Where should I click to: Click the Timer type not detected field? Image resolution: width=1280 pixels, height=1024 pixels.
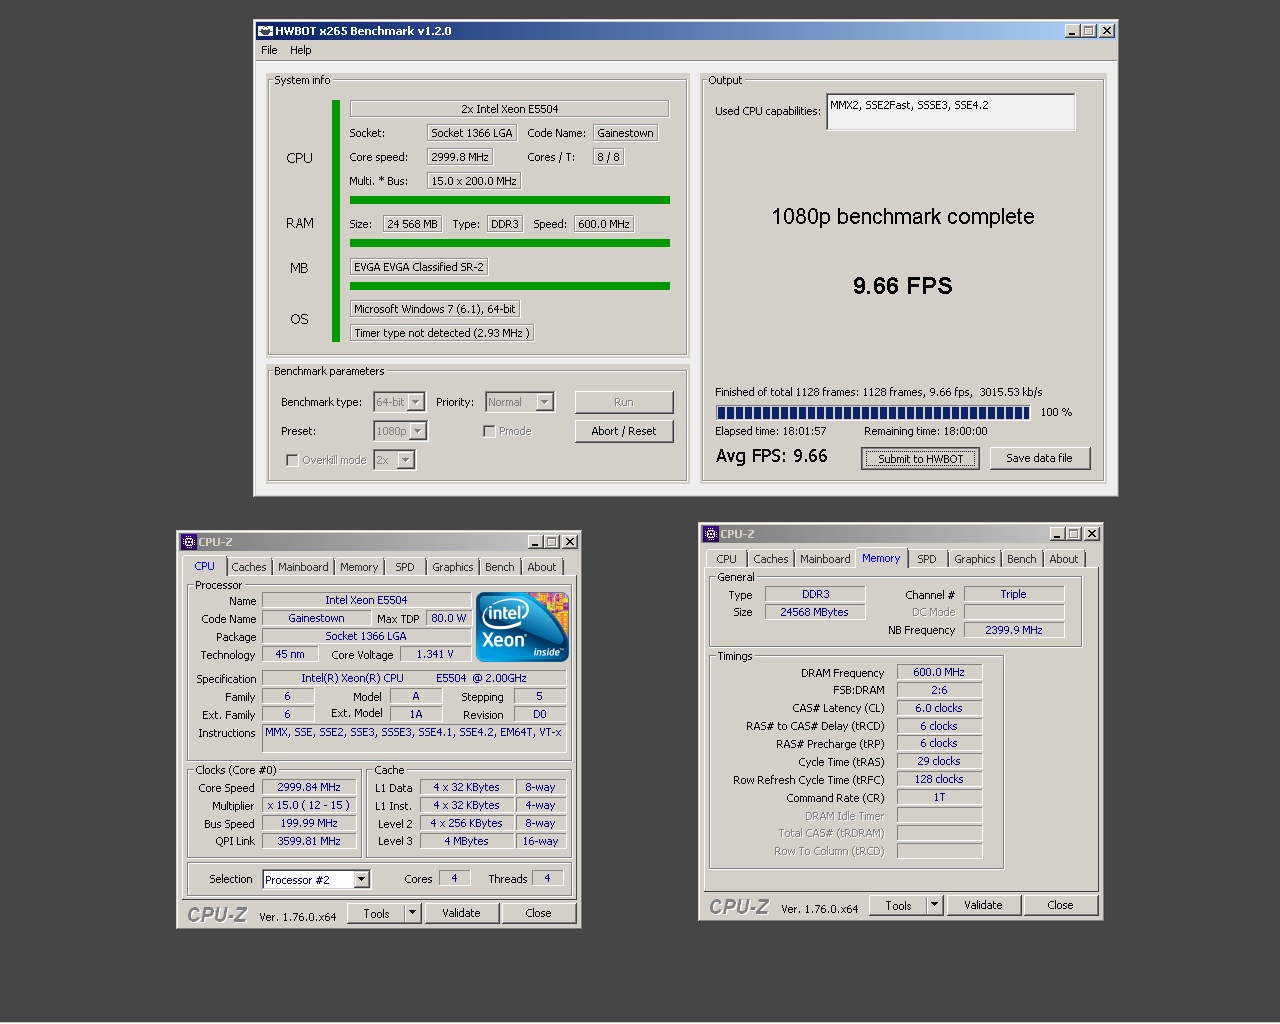point(442,333)
